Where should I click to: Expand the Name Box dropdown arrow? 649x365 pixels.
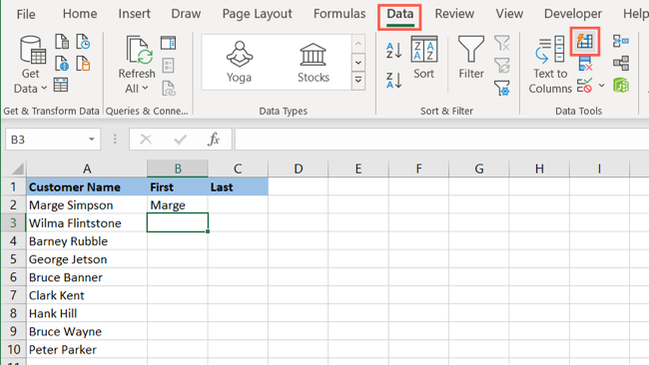pos(91,139)
